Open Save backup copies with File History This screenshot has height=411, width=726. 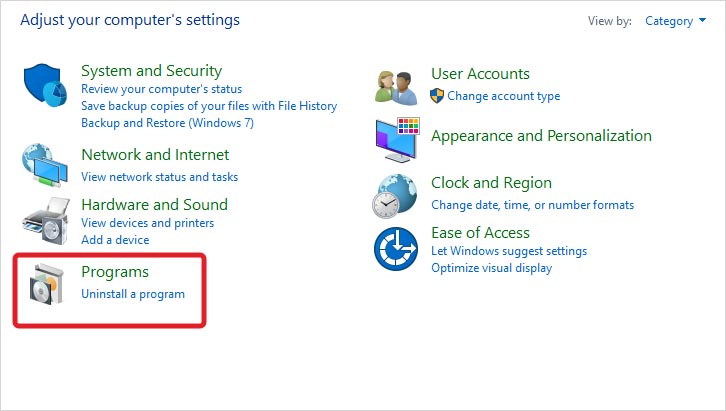coord(209,106)
